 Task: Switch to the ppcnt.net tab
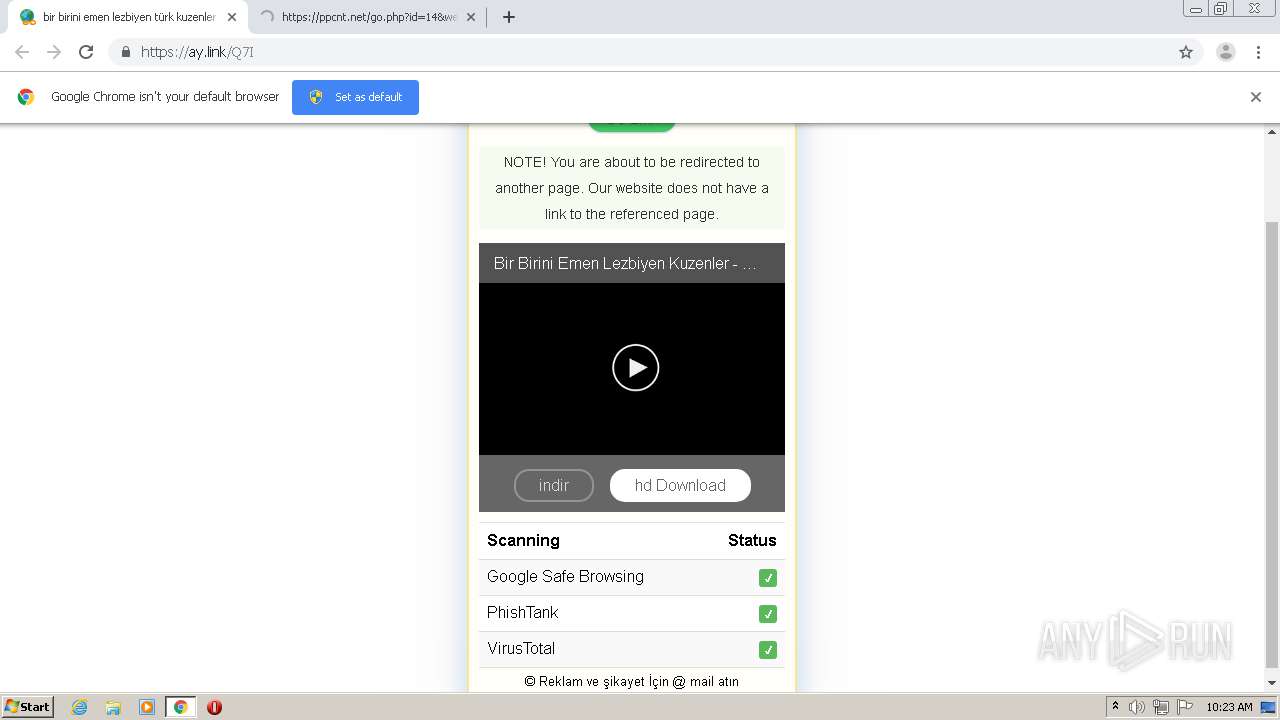[x=367, y=17]
